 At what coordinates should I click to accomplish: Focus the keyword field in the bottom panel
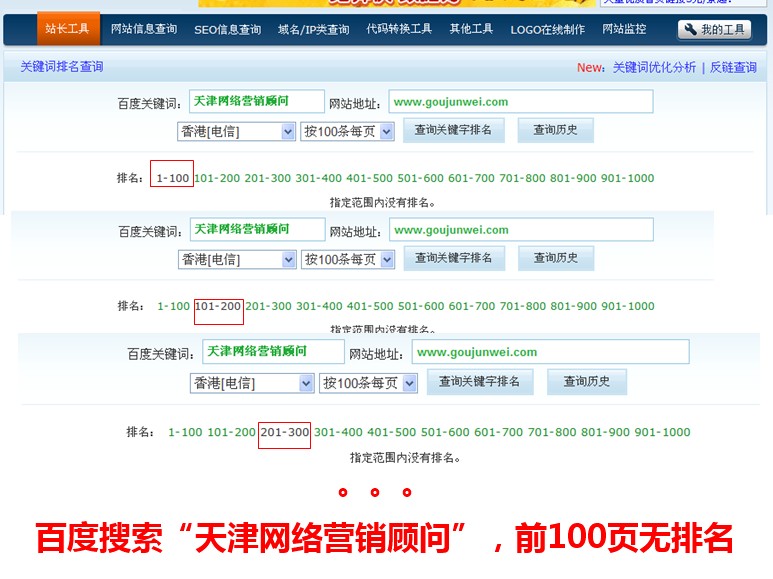(x=273, y=352)
